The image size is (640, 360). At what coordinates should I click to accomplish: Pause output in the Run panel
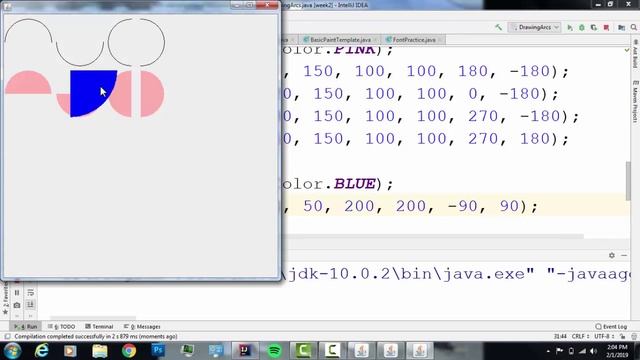coord(17,293)
